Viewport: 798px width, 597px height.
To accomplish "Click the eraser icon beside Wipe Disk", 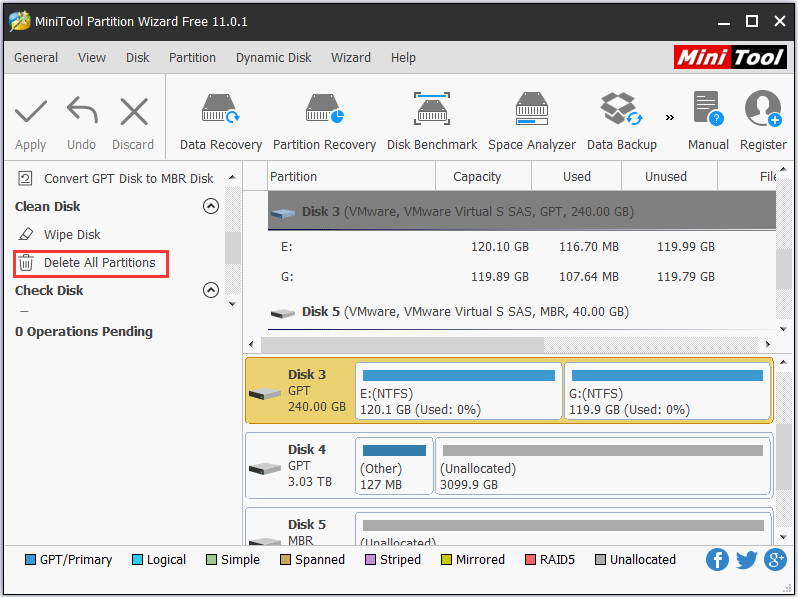I will (25, 234).
